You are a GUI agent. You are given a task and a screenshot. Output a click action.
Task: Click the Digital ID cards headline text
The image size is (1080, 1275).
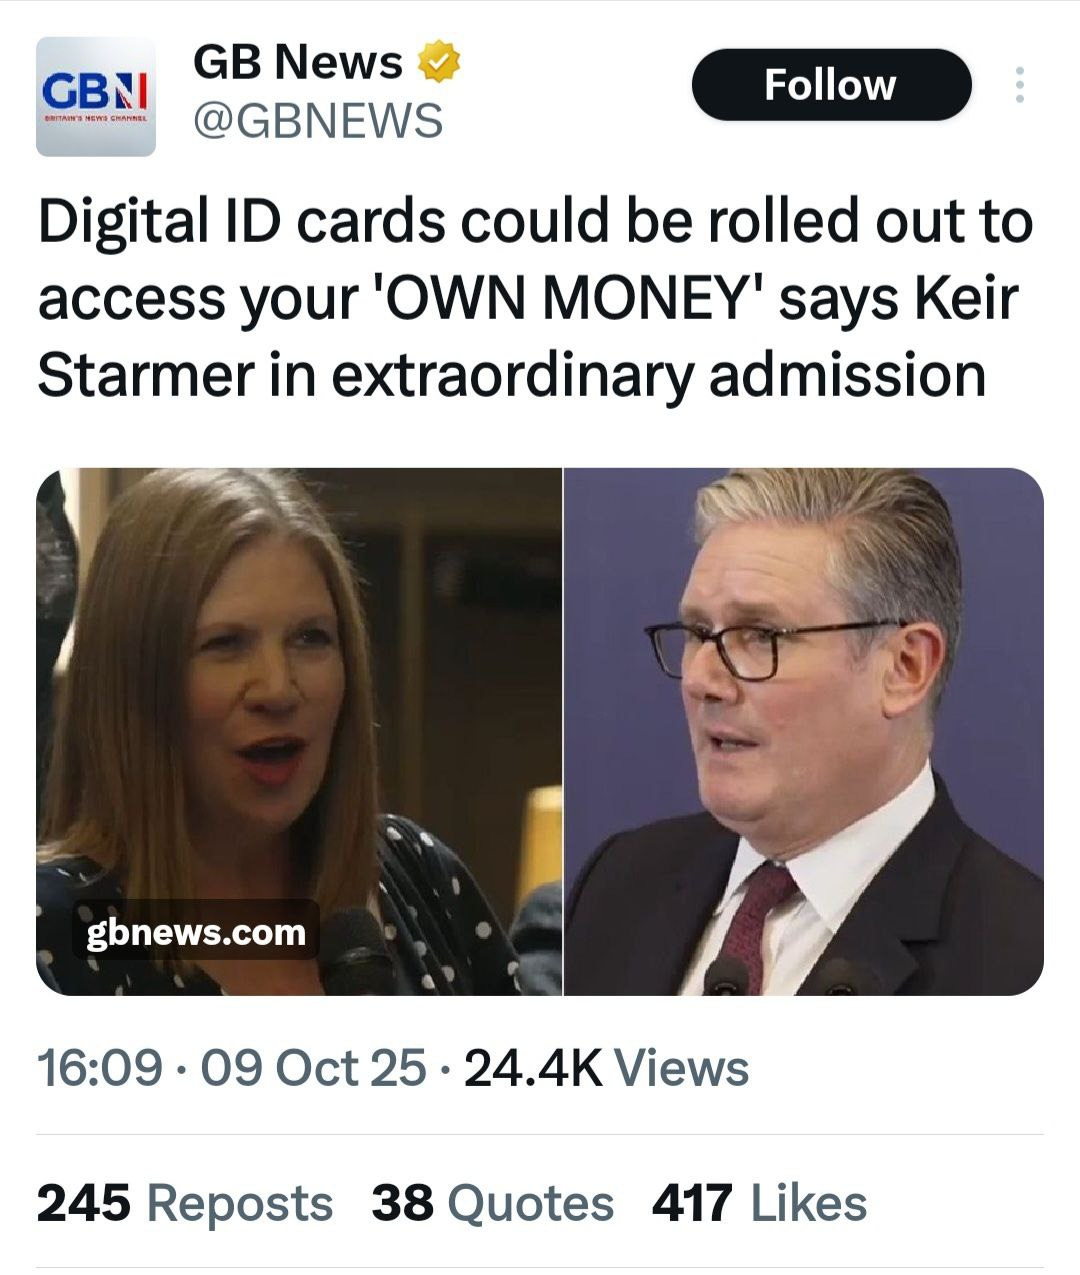click(x=535, y=298)
